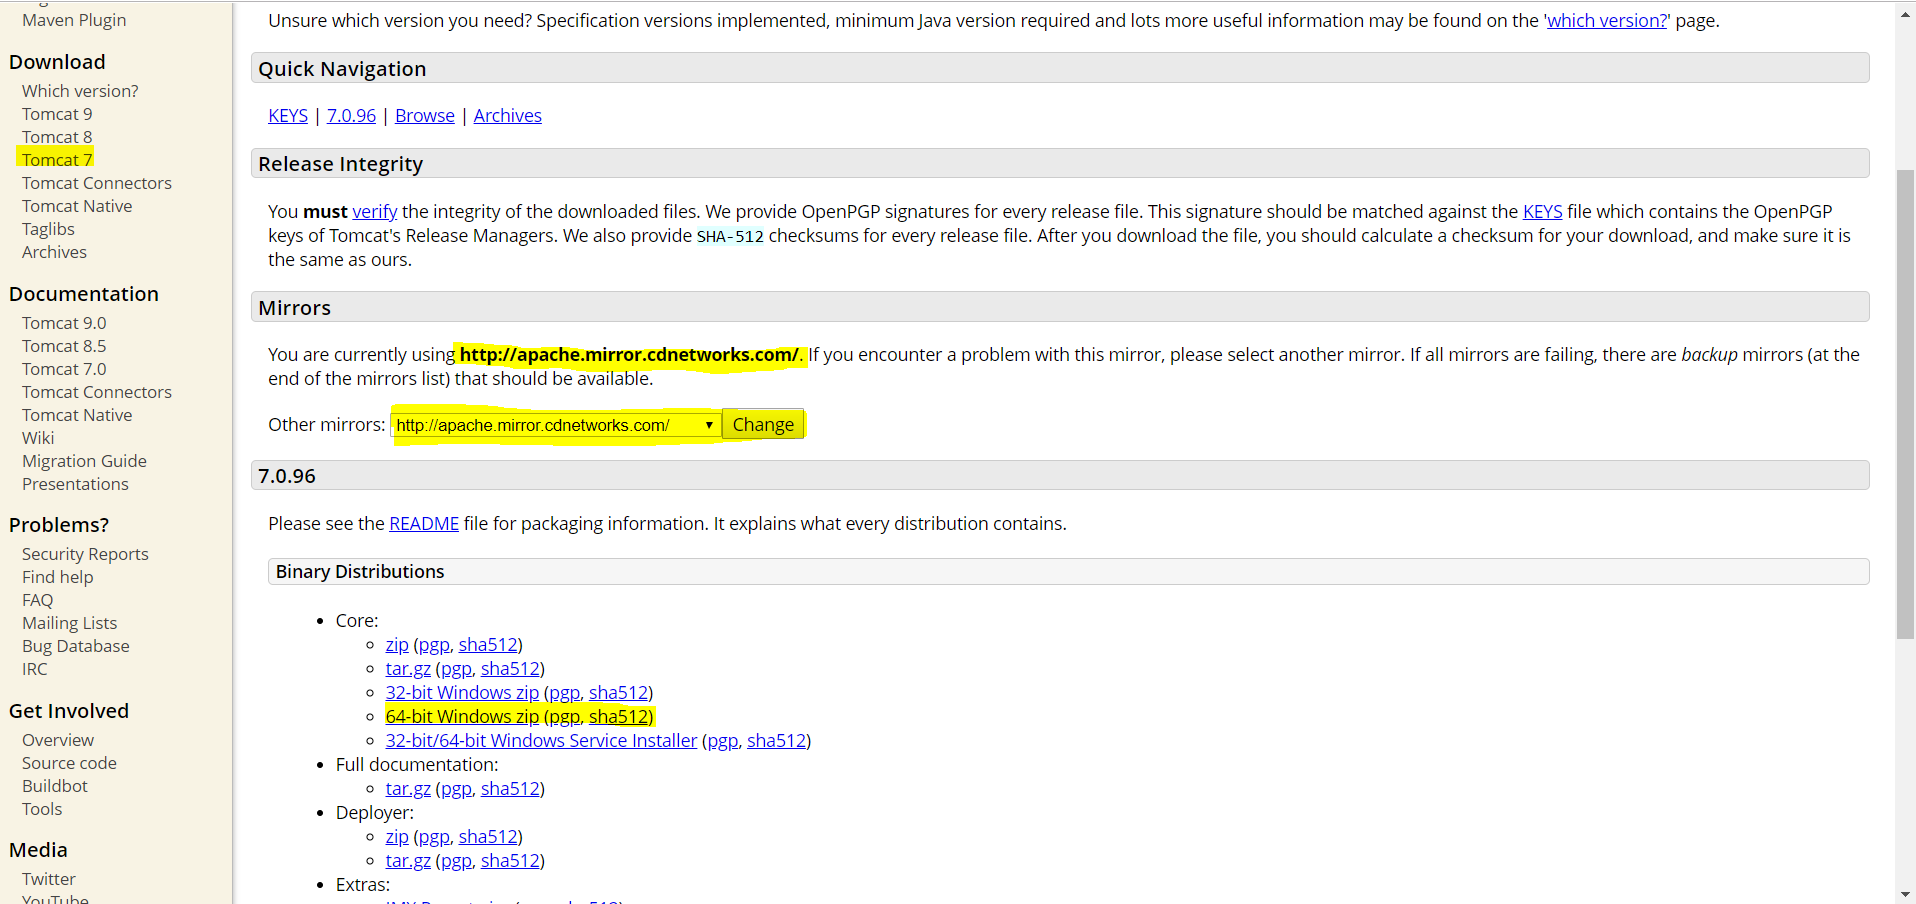The height and width of the screenshot is (904, 1916).
Task: Open Tomcat Native under Download
Action: tap(77, 206)
